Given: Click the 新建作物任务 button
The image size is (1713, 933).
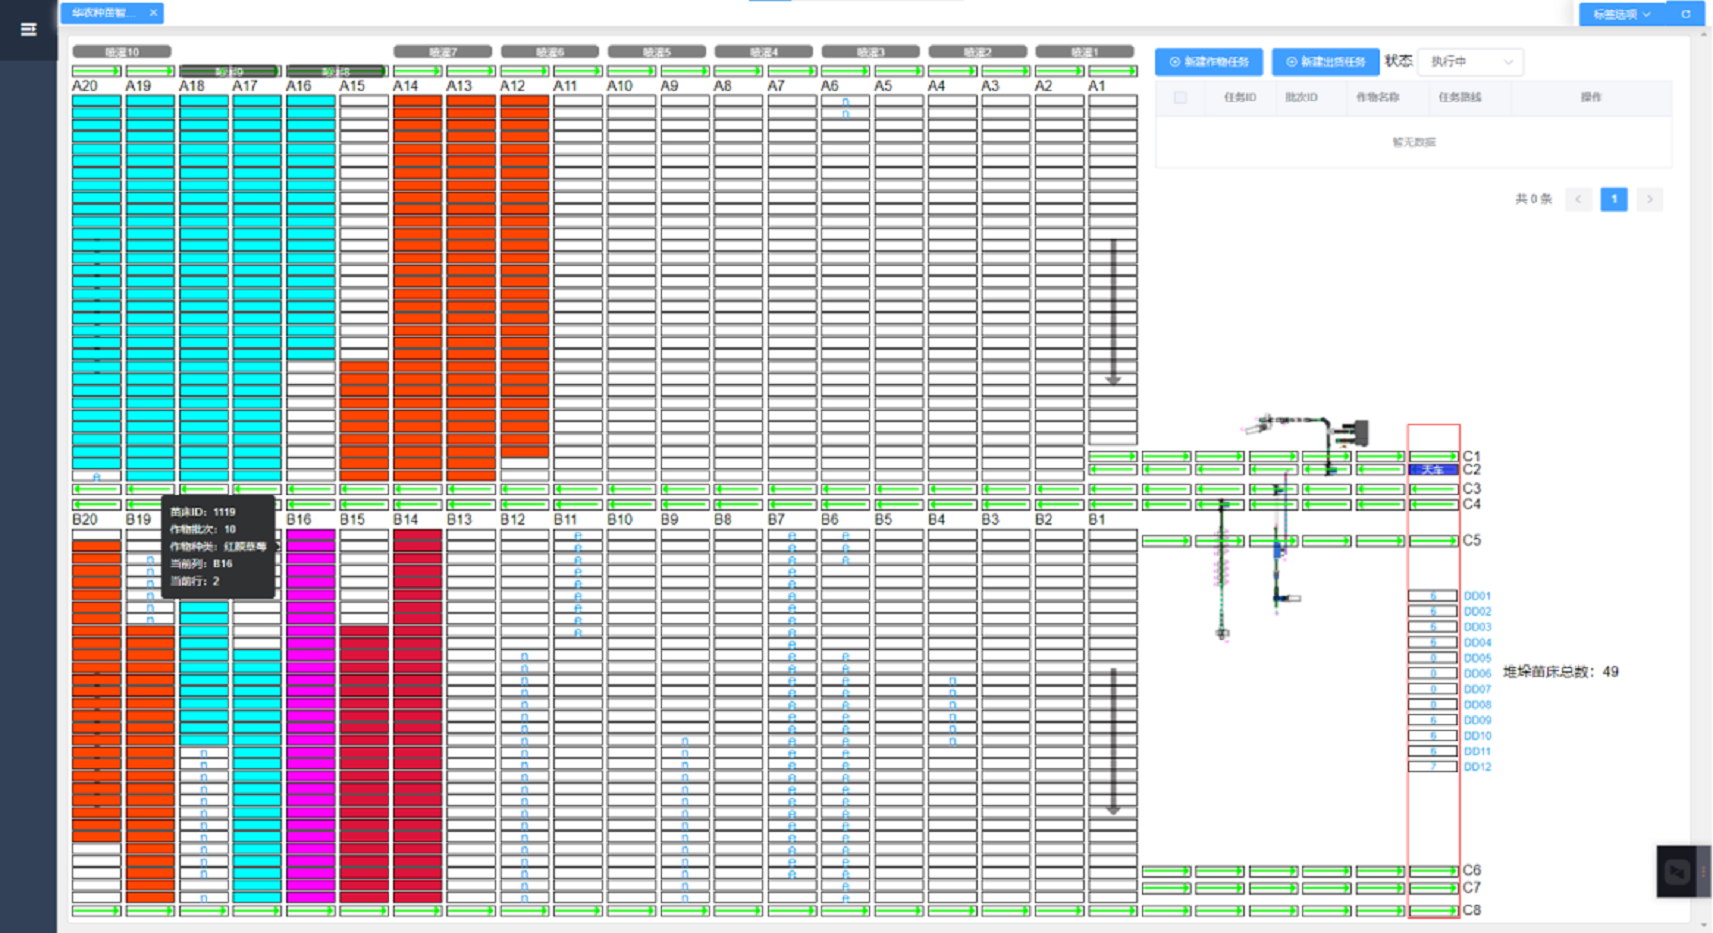Looking at the screenshot, I should [x=1209, y=62].
